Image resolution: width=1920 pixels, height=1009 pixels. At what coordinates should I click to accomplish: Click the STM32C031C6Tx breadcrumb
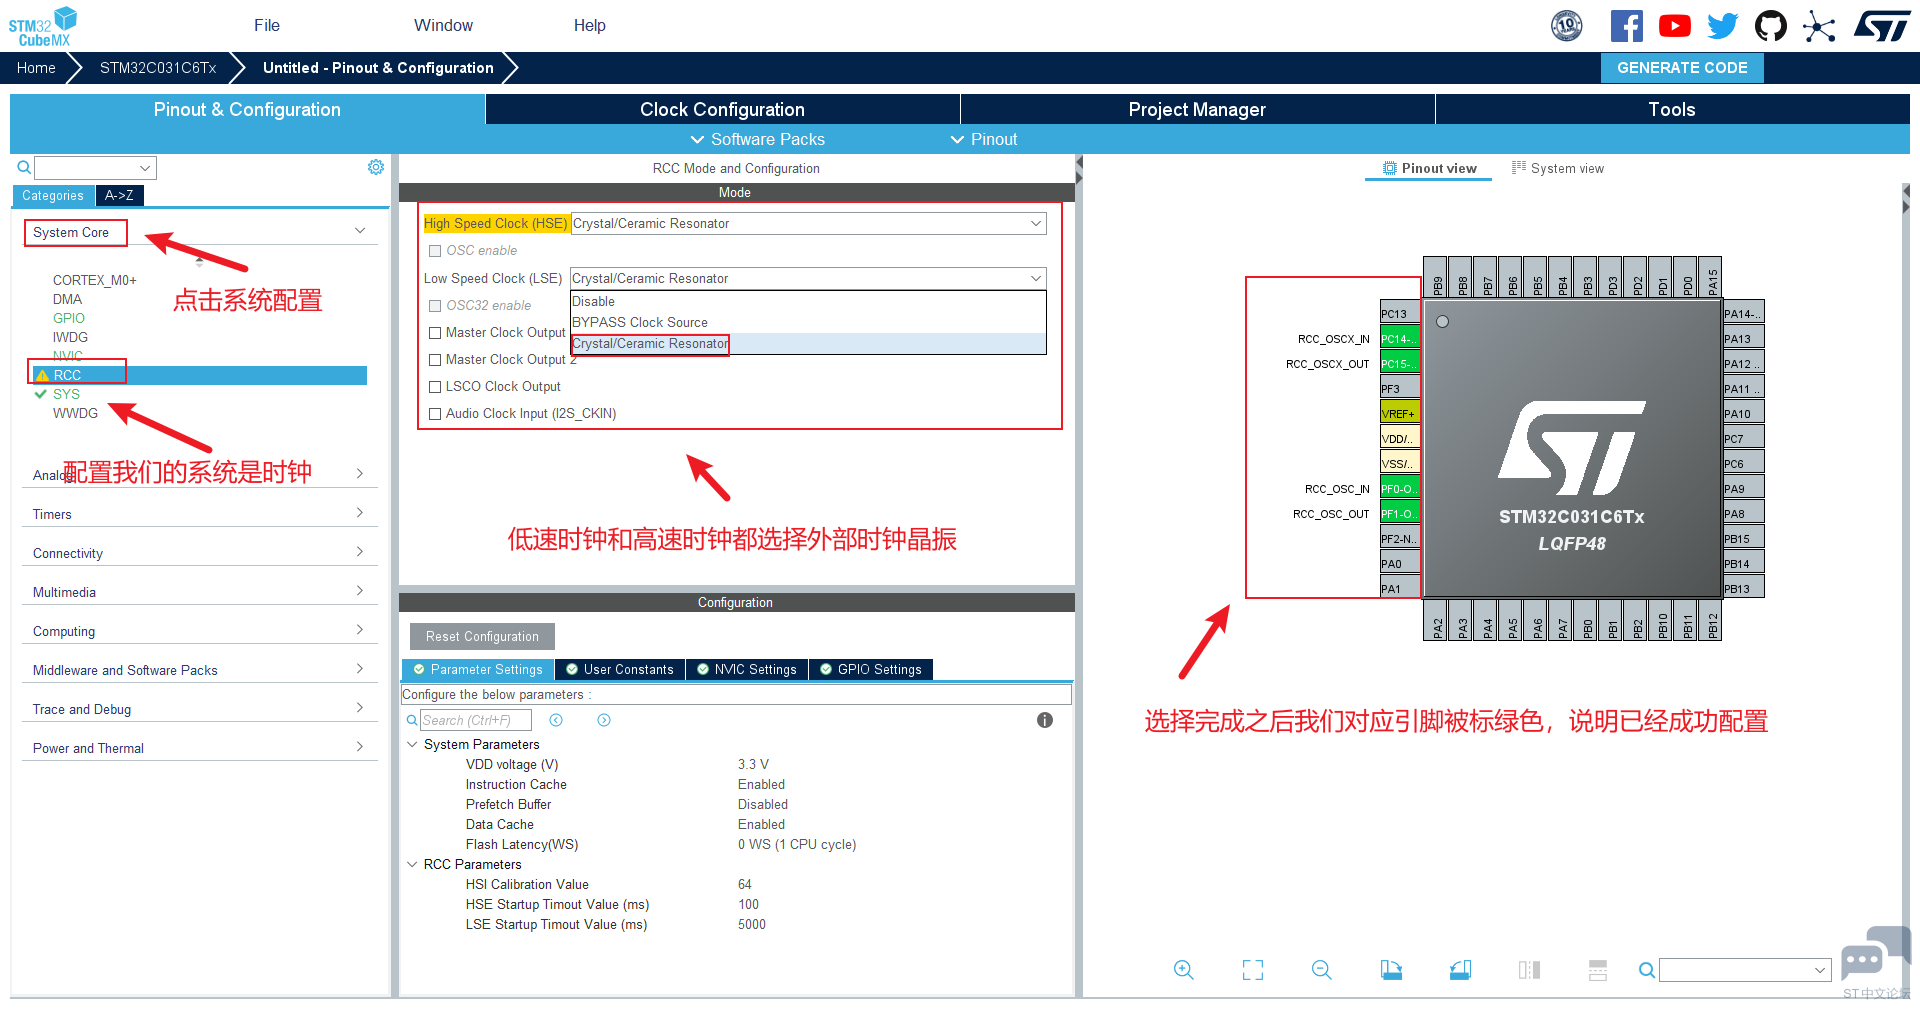158,68
